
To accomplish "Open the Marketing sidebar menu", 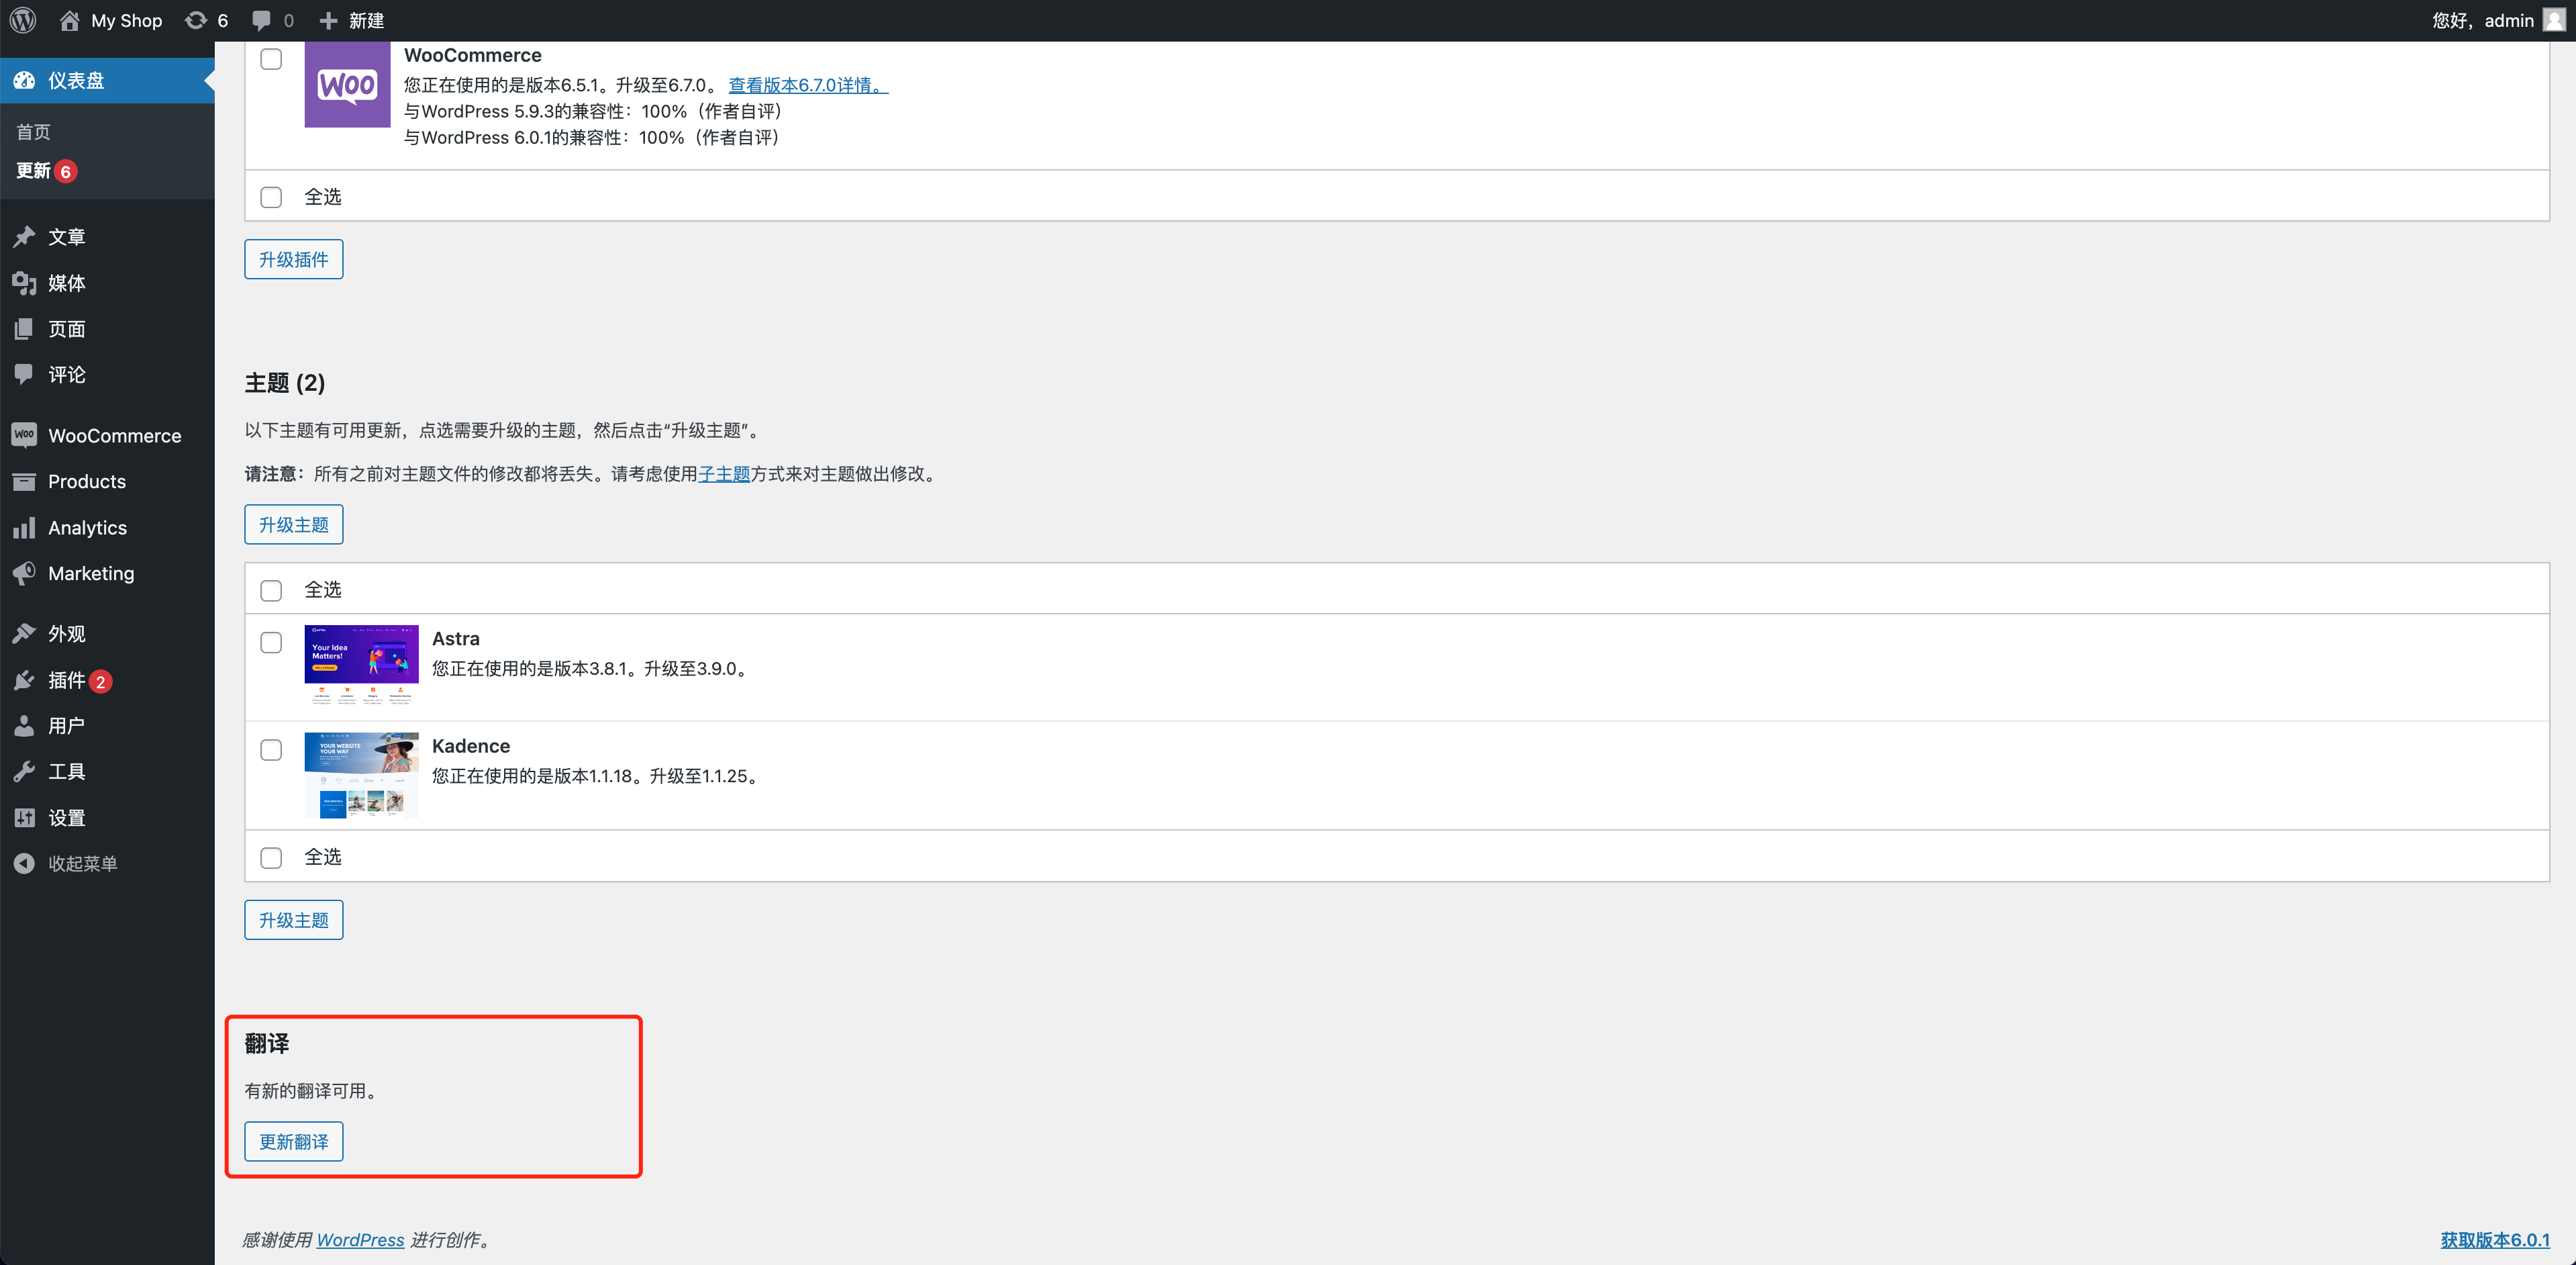I will 90,573.
